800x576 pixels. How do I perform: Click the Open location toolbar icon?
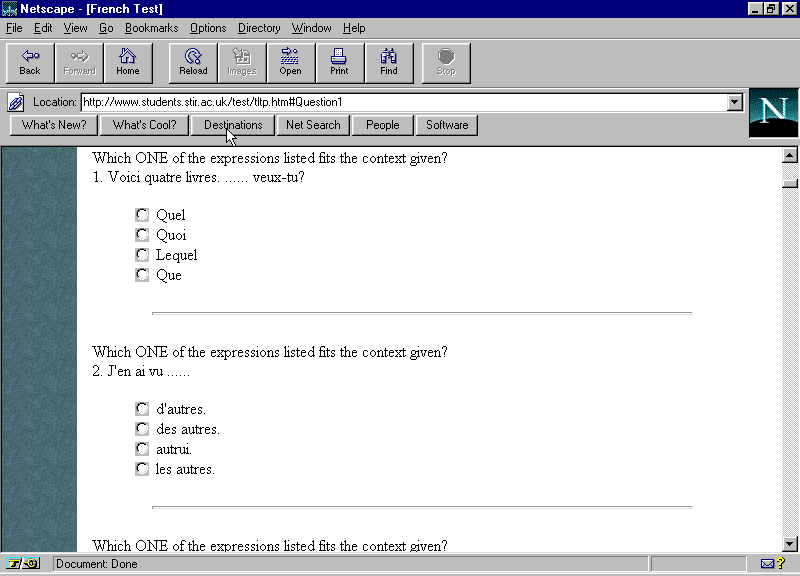[x=290, y=62]
